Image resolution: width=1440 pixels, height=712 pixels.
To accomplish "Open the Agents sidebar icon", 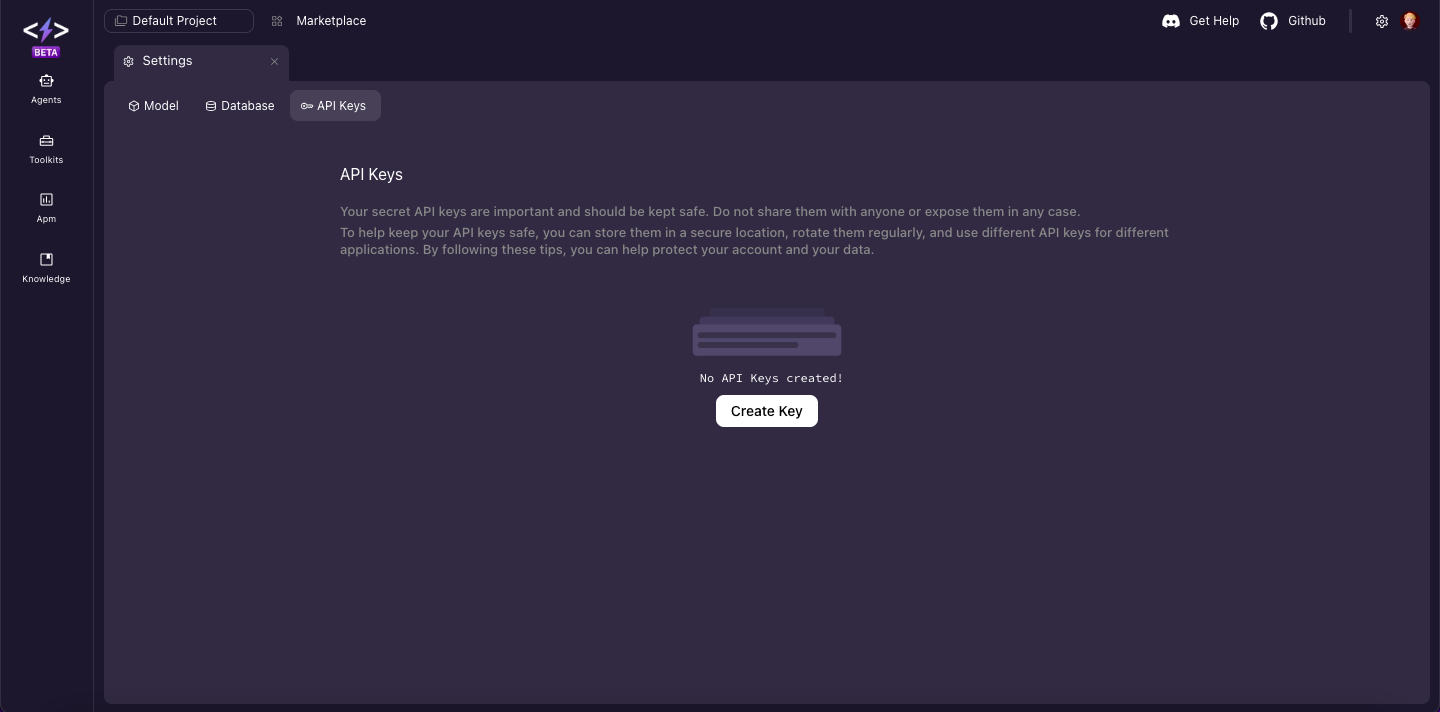I will (46, 81).
